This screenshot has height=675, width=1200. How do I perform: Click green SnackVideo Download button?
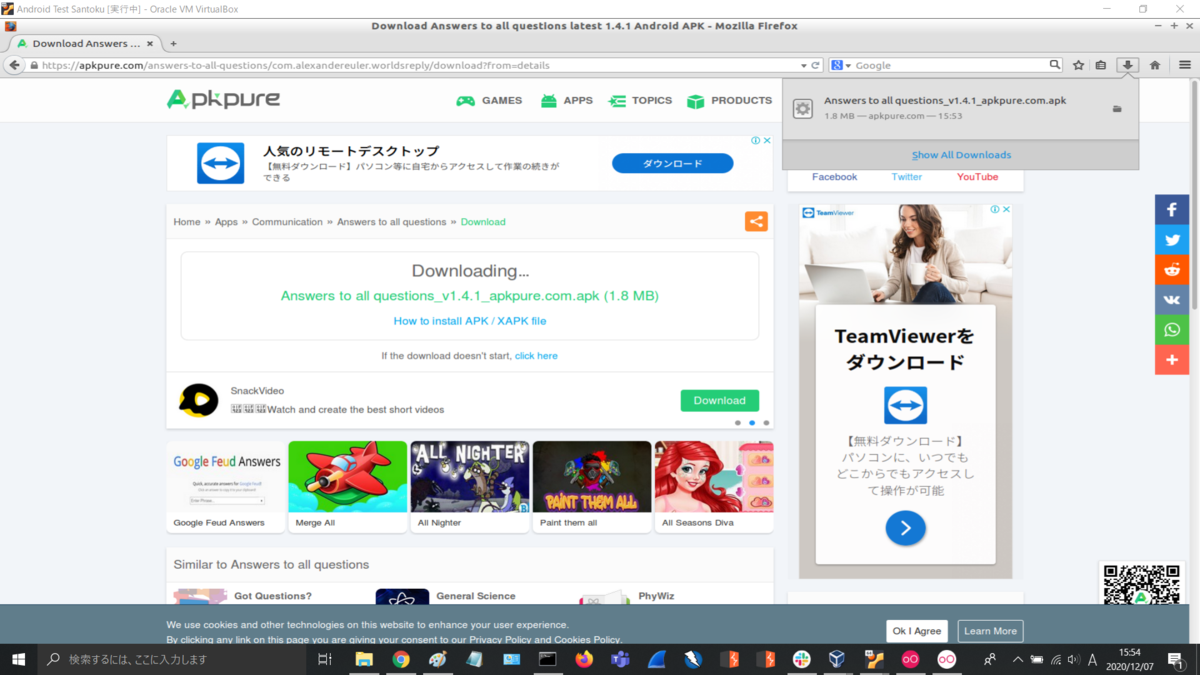click(720, 400)
